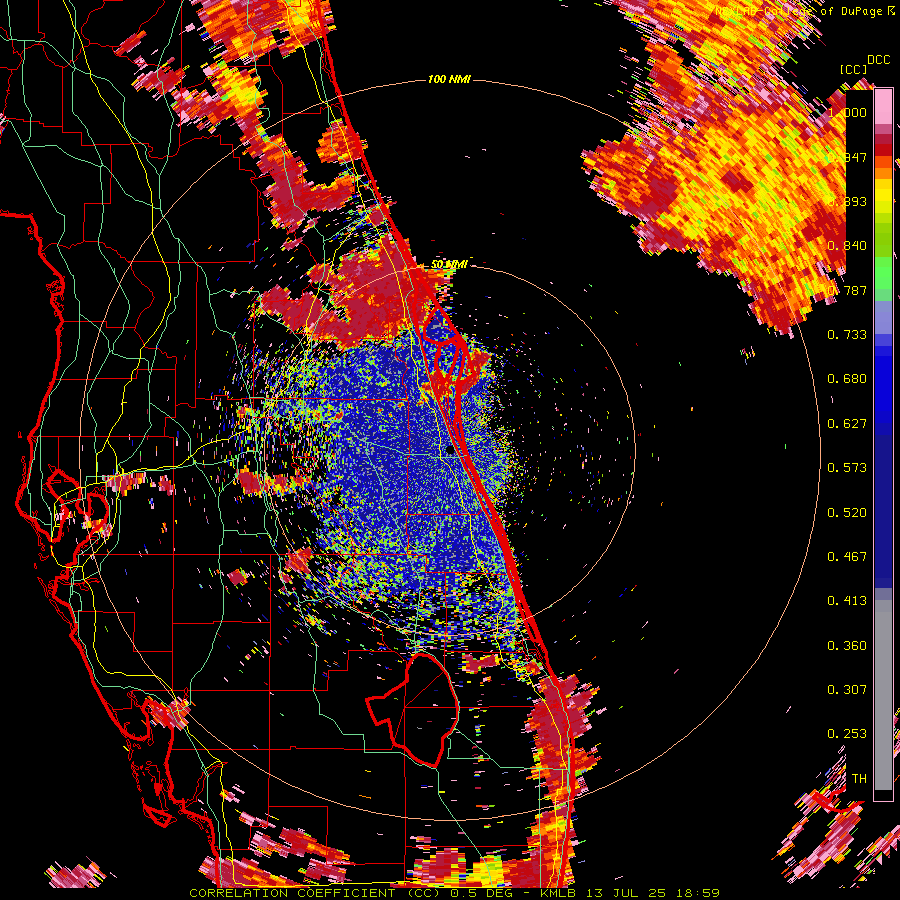Click the 0.360 value on the color scale
900x900 pixels.
(x=847, y=646)
